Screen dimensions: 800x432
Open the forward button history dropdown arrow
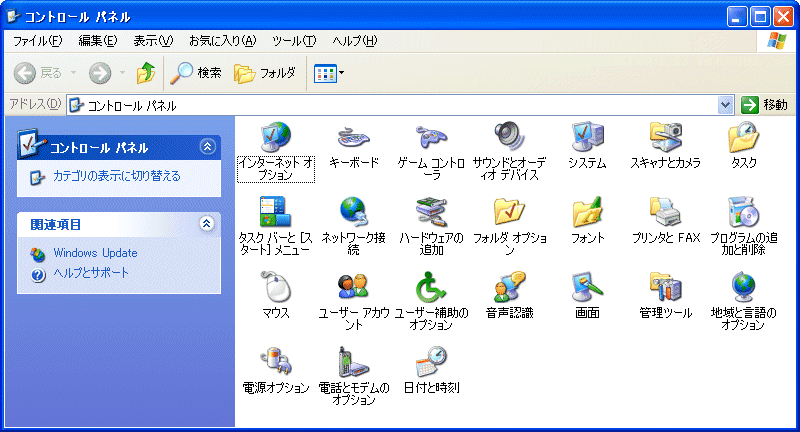point(122,73)
